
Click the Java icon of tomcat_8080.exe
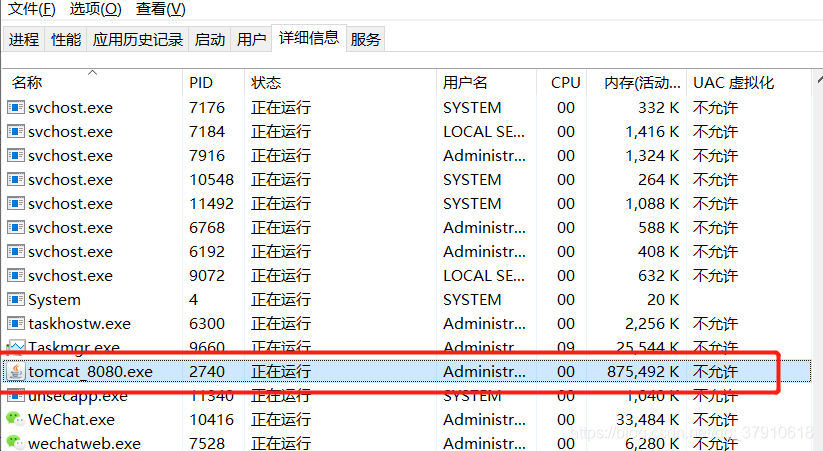point(16,371)
